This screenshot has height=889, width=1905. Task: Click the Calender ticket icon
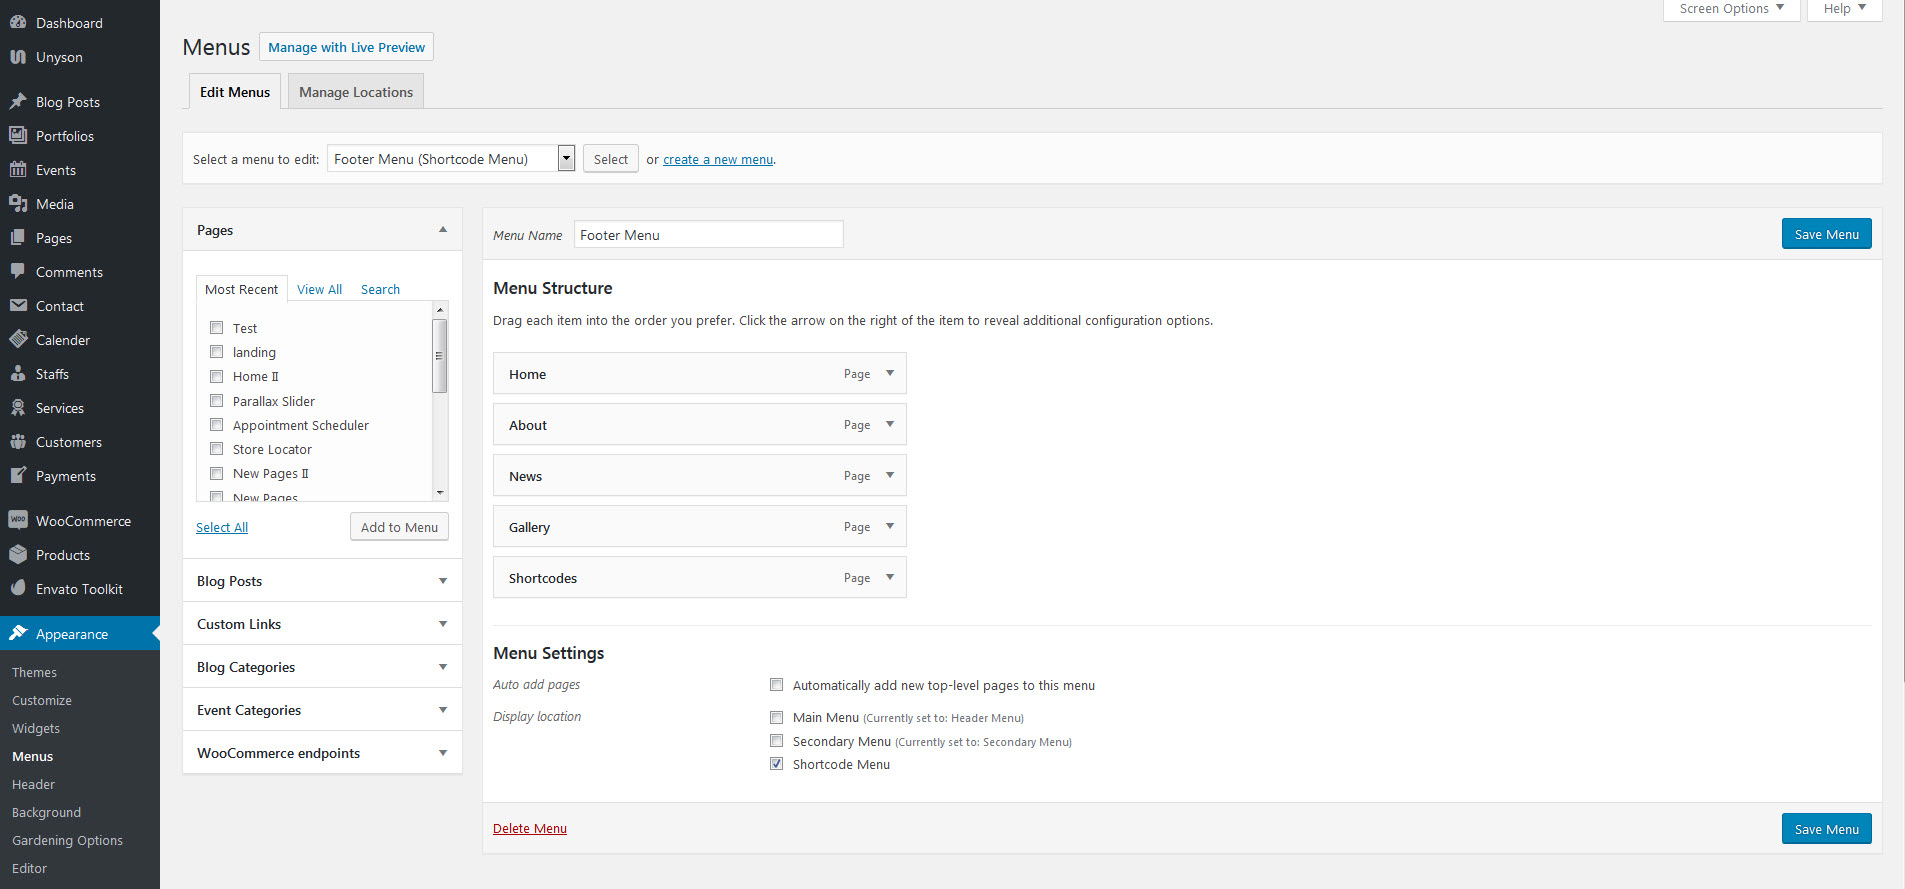(18, 339)
